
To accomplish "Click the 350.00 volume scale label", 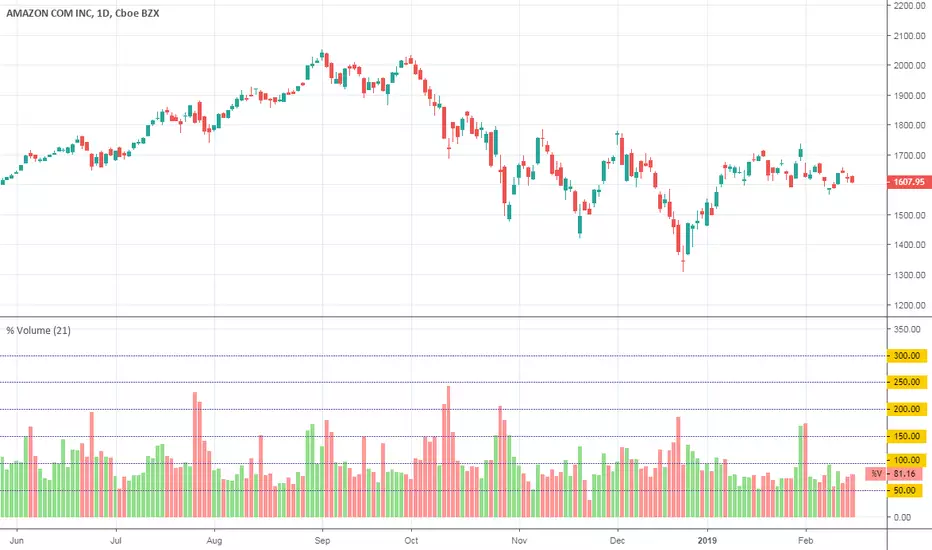I will (907, 329).
